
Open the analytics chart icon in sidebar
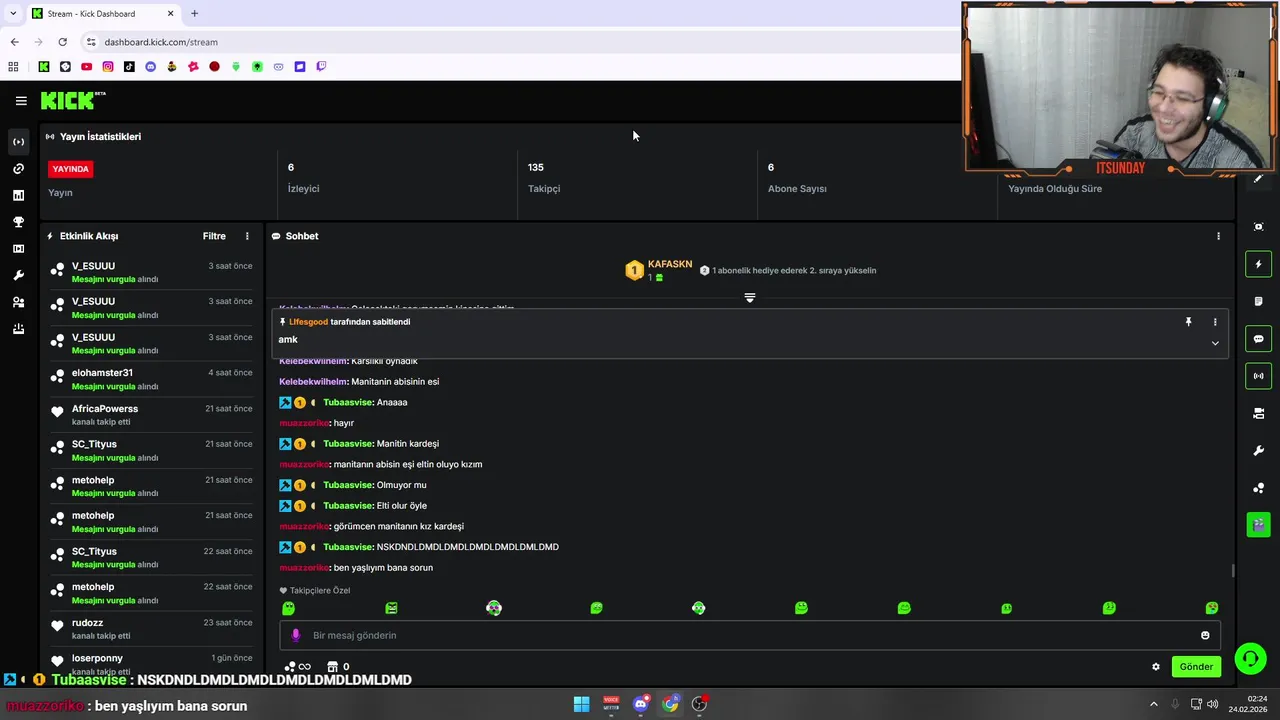pyautogui.click(x=18, y=196)
